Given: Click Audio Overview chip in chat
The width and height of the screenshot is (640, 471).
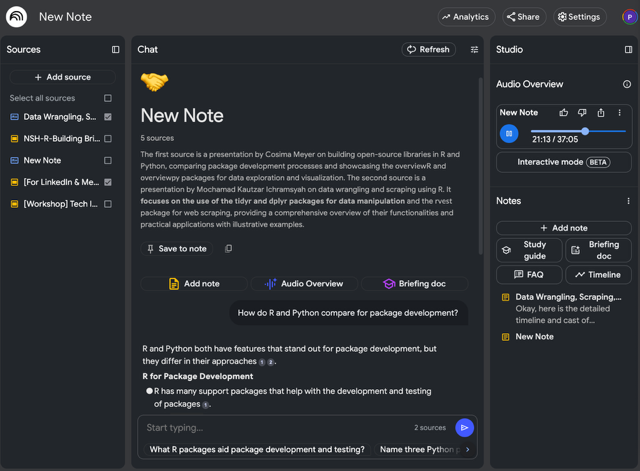Looking at the screenshot, I should (x=304, y=284).
